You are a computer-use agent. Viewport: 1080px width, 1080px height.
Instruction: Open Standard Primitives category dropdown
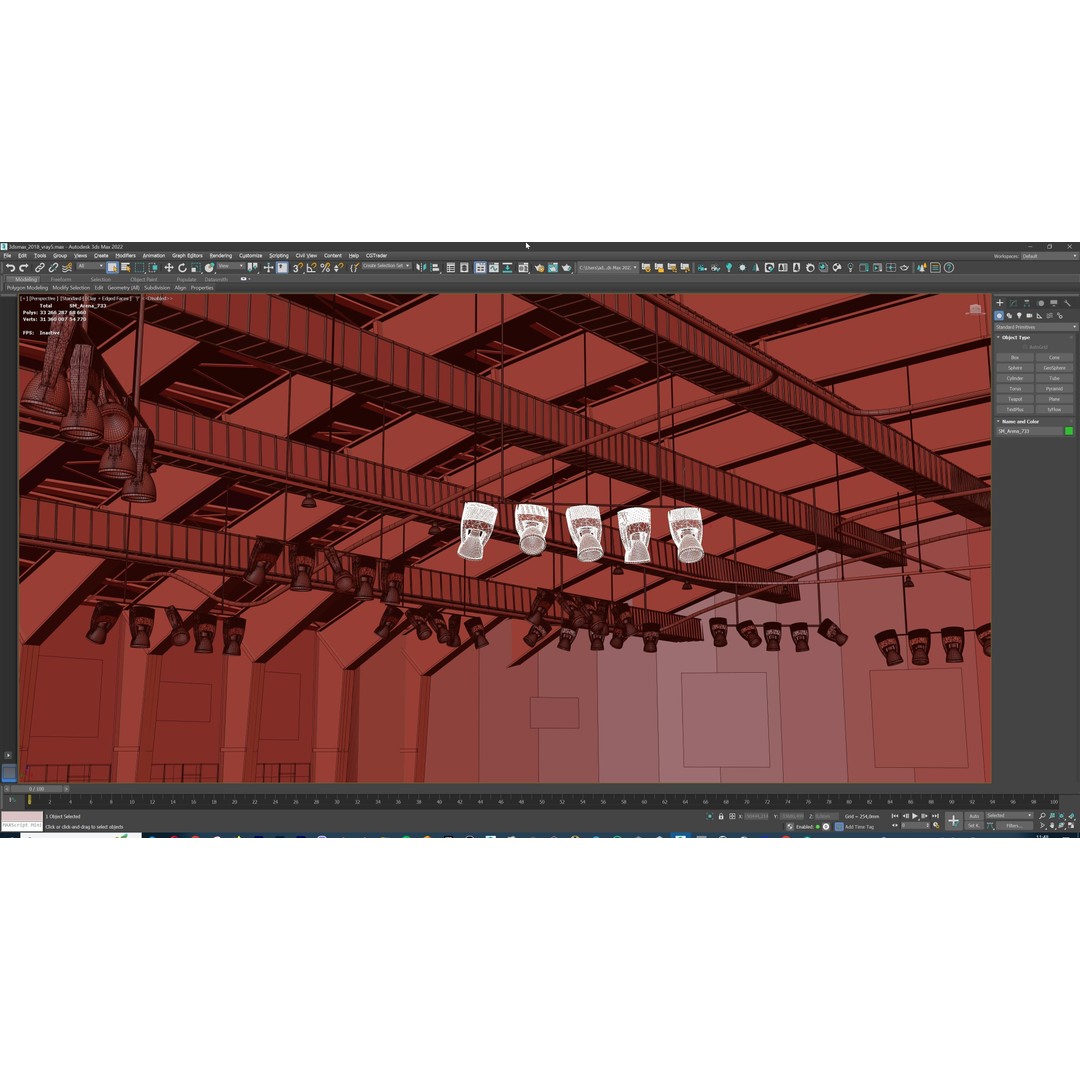click(x=1035, y=327)
